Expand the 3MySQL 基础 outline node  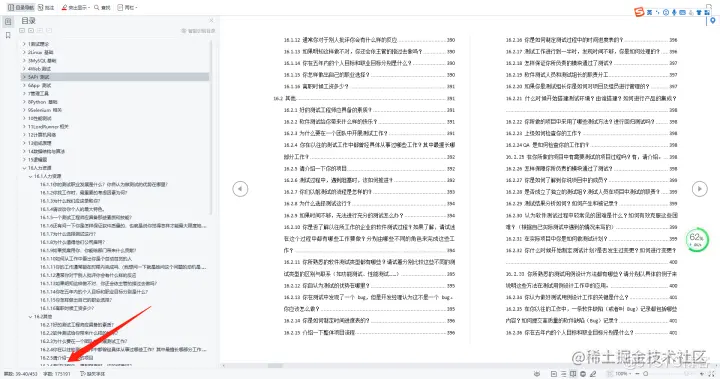tap(24, 61)
